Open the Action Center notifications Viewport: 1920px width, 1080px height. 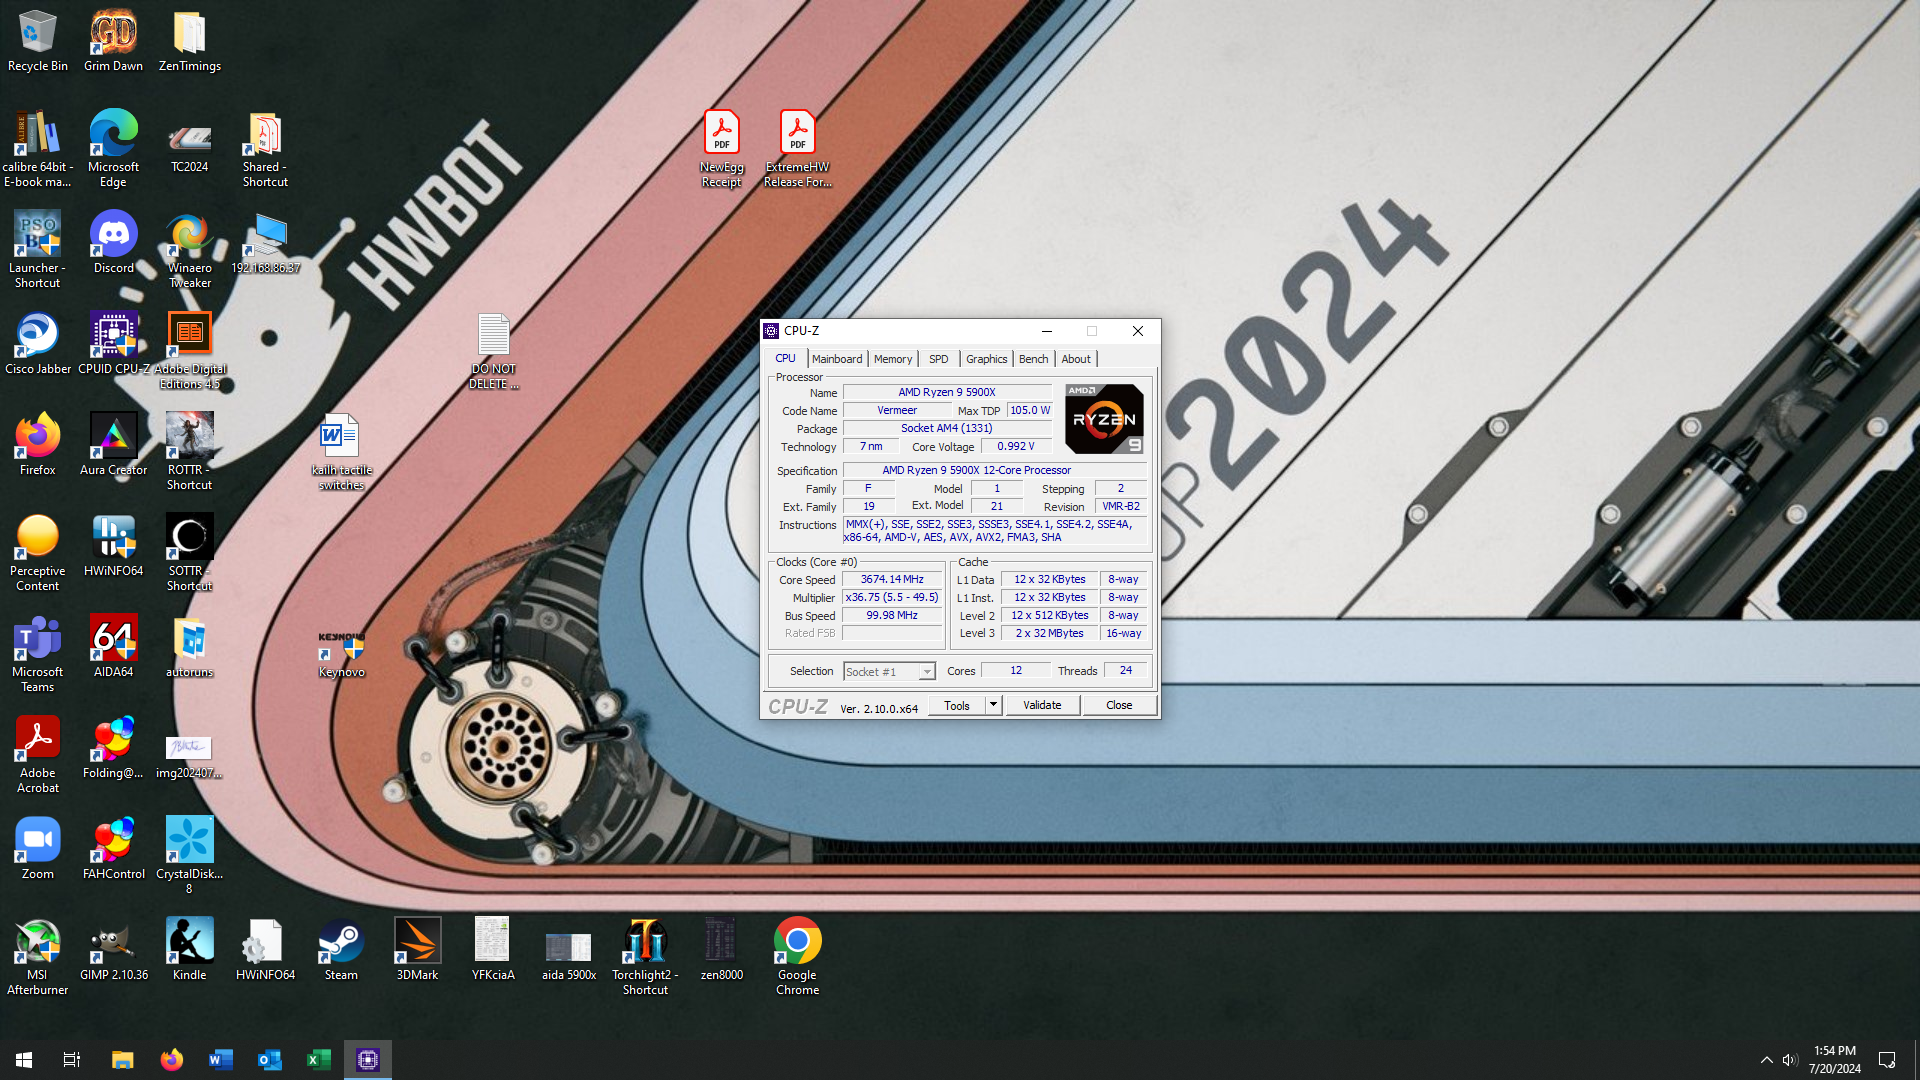click(1887, 1060)
